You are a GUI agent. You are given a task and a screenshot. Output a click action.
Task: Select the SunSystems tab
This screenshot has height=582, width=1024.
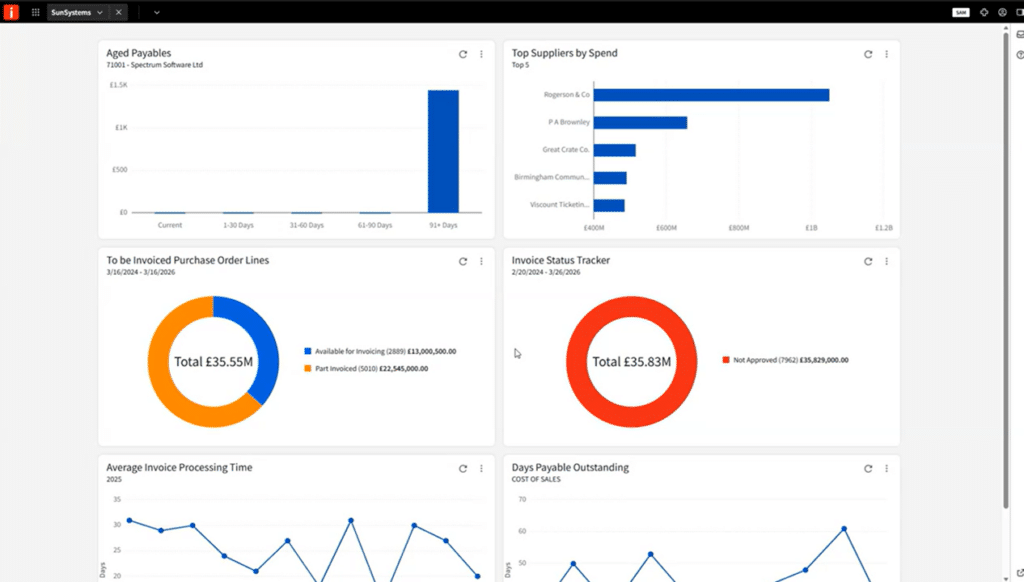pos(70,12)
